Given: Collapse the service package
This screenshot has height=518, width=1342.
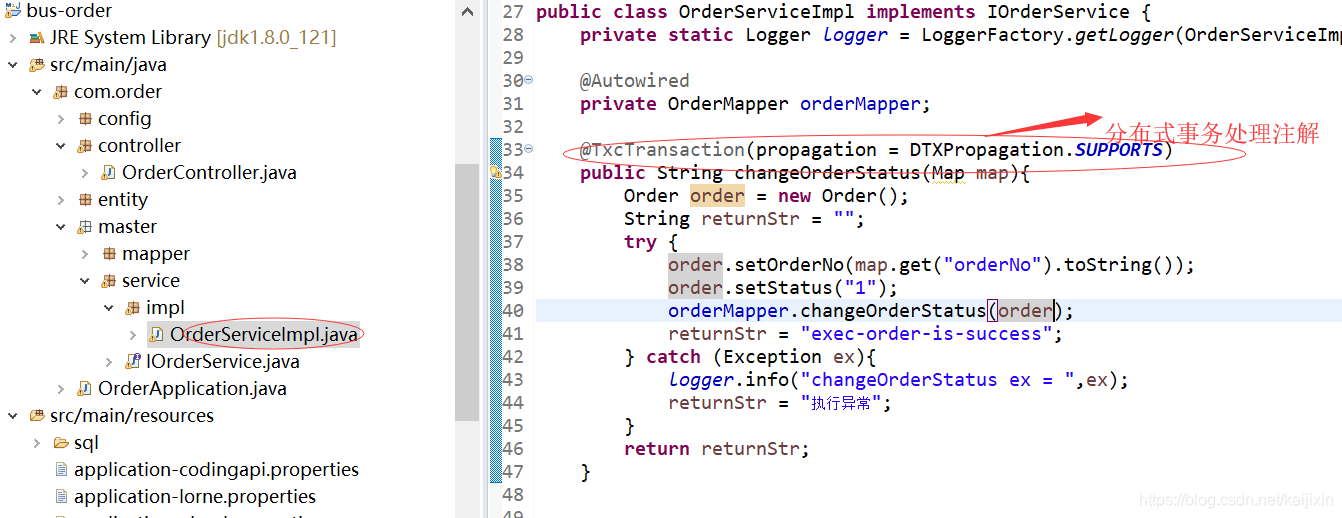Looking at the screenshot, I should 84,281.
